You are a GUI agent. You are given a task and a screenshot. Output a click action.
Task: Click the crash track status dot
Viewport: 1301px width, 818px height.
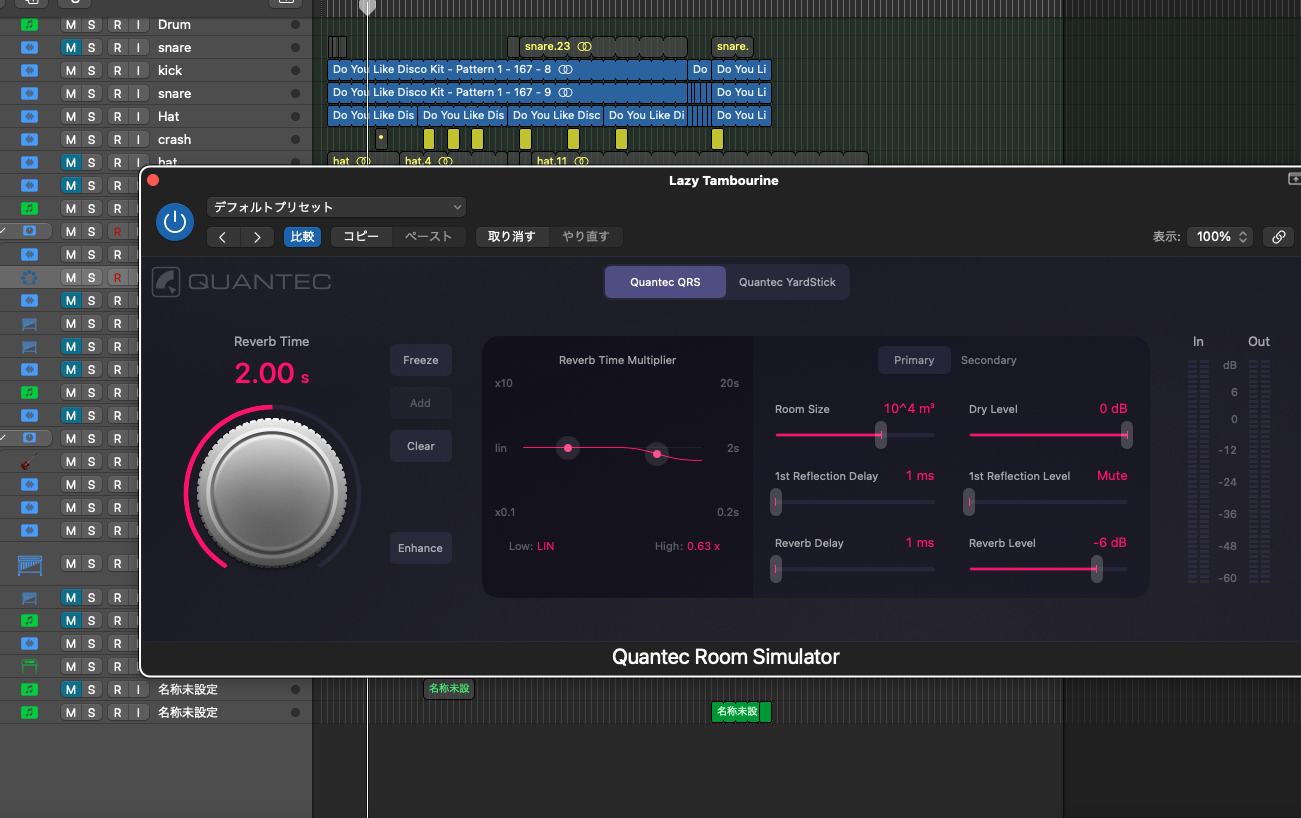tap(295, 139)
